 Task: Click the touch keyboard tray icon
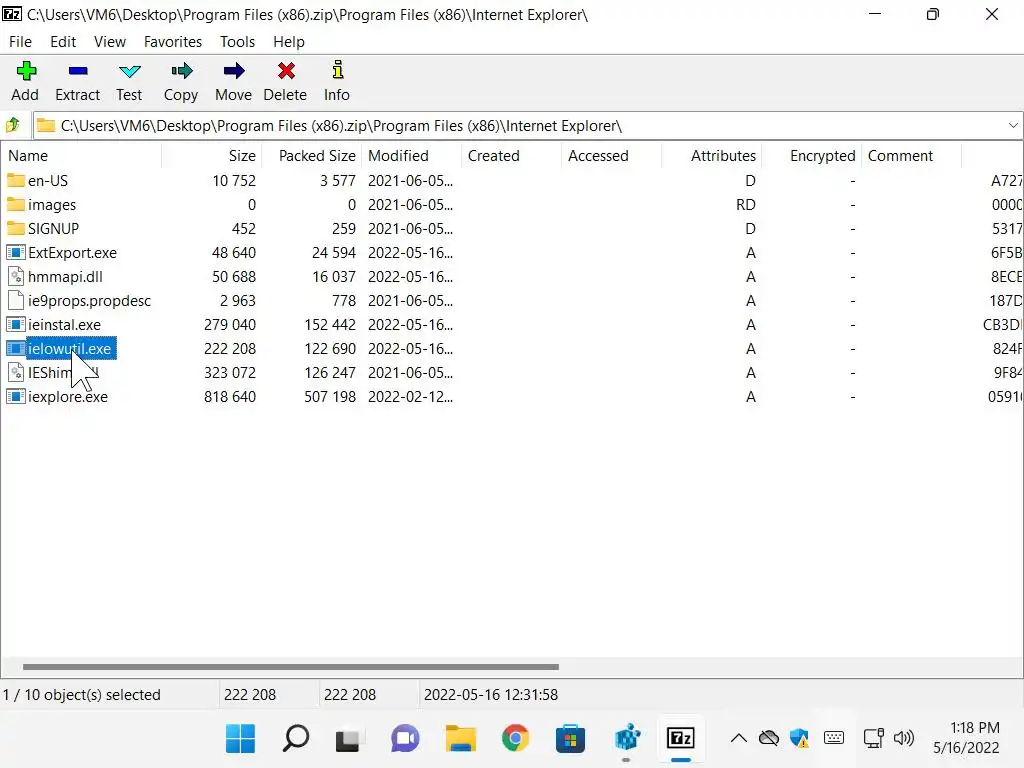tap(833, 738)
